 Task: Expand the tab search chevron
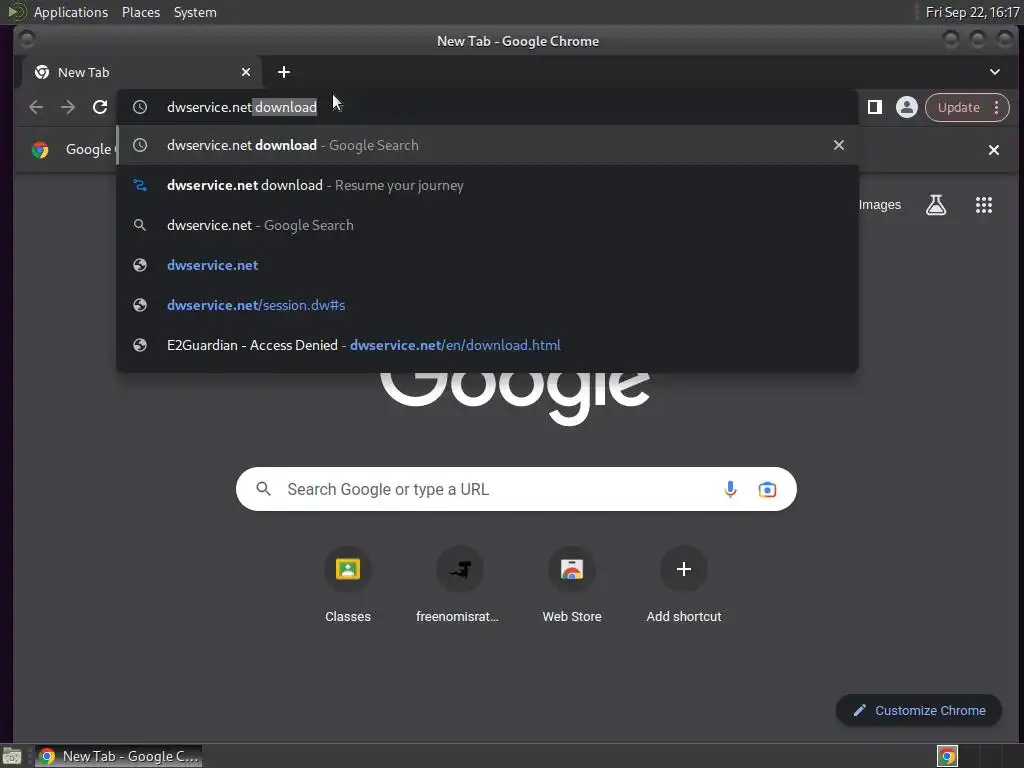pyautogui.click(x=995, y=72)
